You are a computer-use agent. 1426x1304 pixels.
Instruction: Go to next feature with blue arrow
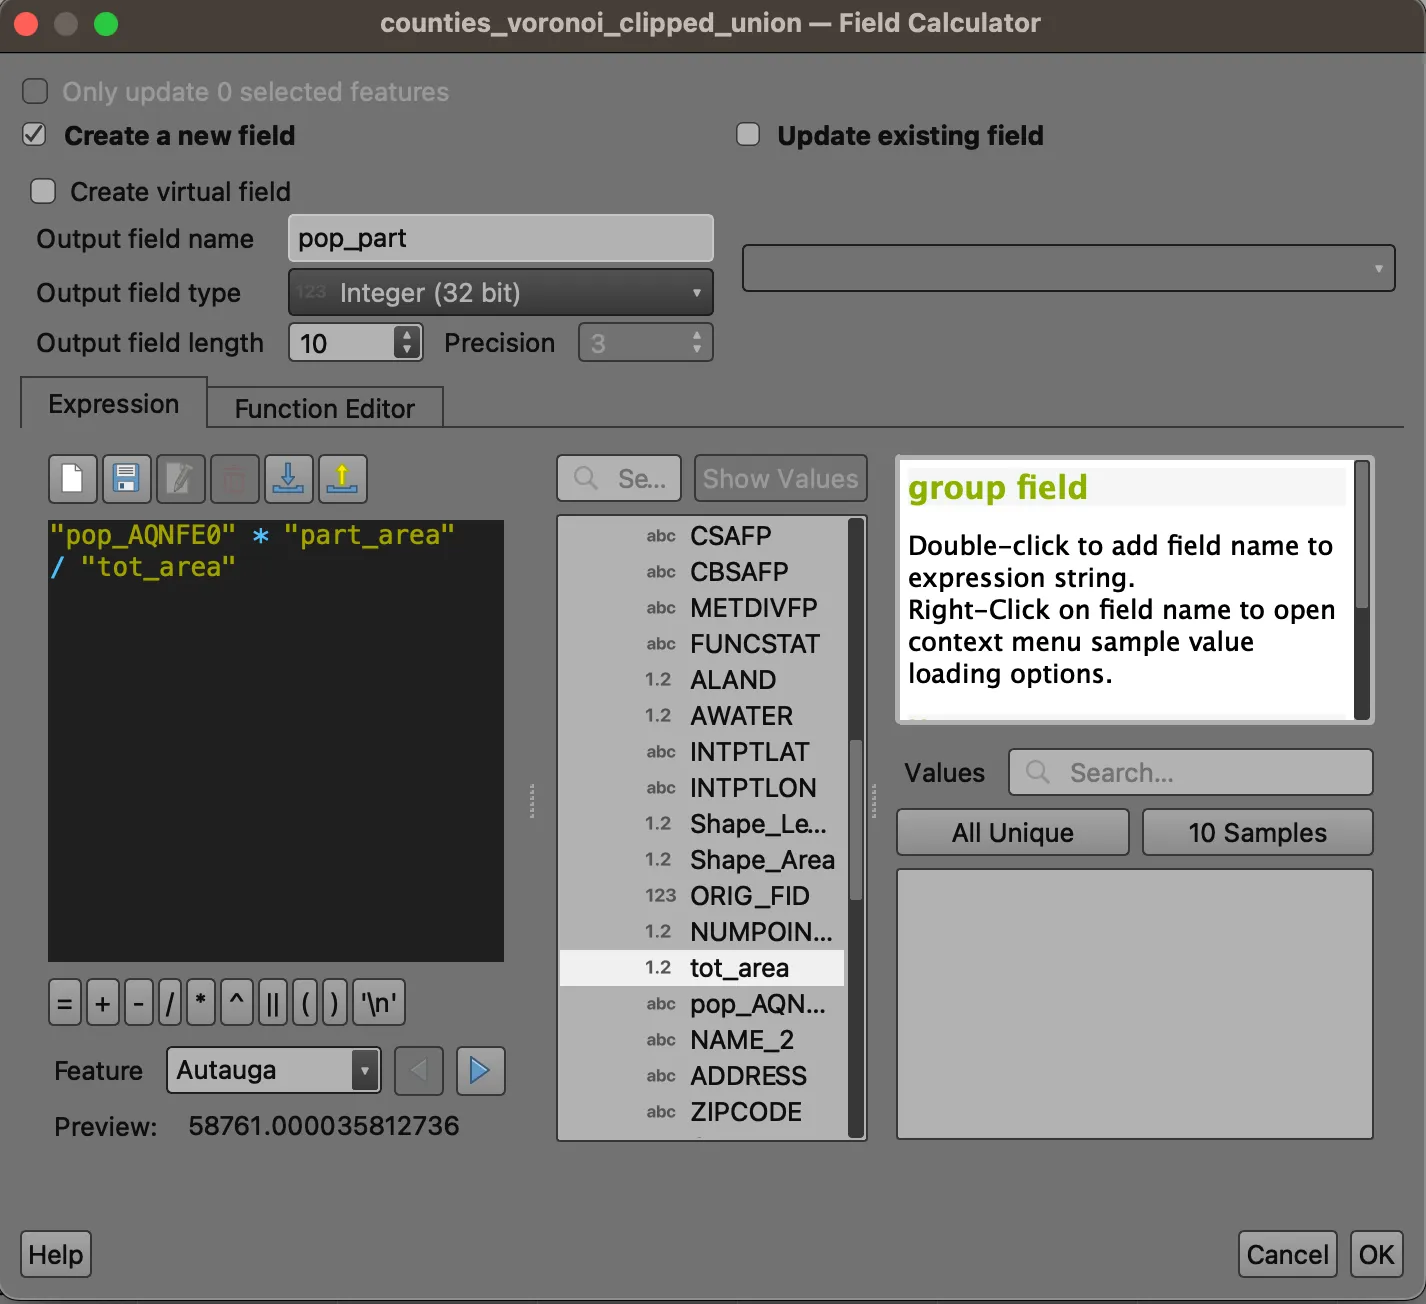pyautogui.click(x=480, y=1071)
